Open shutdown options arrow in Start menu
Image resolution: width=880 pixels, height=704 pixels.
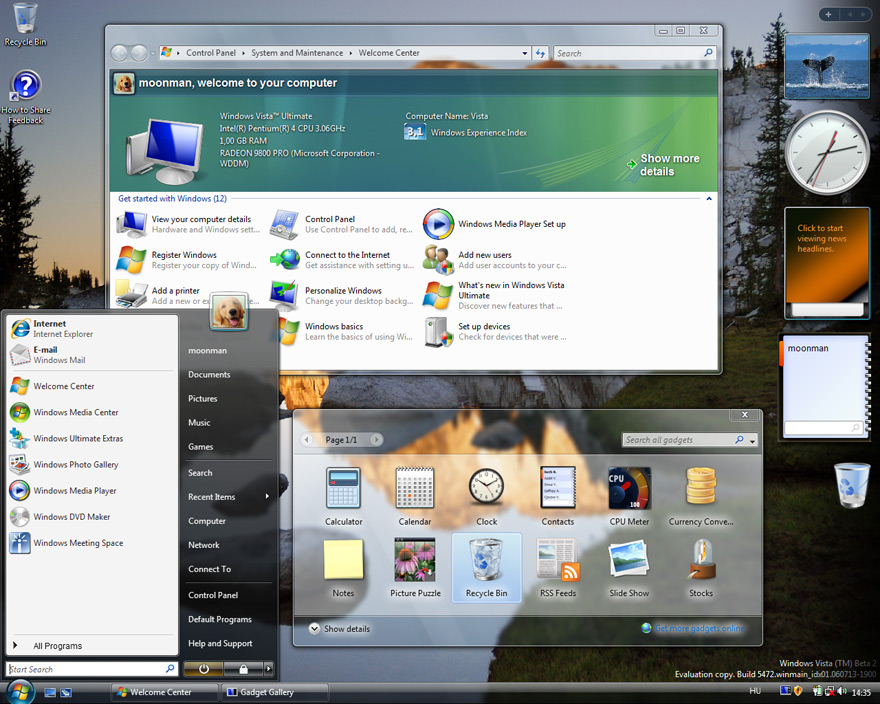point(269,669)
